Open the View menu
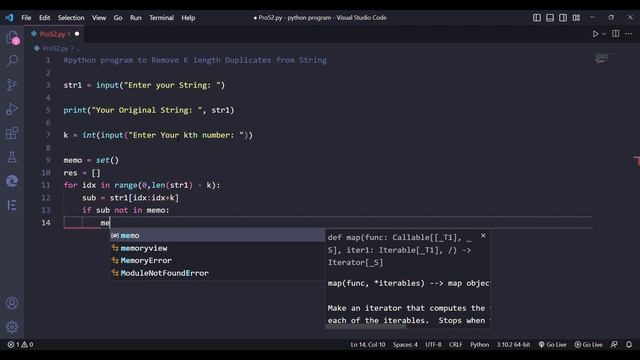Screen dimensions: 640x360 (99, 18)
